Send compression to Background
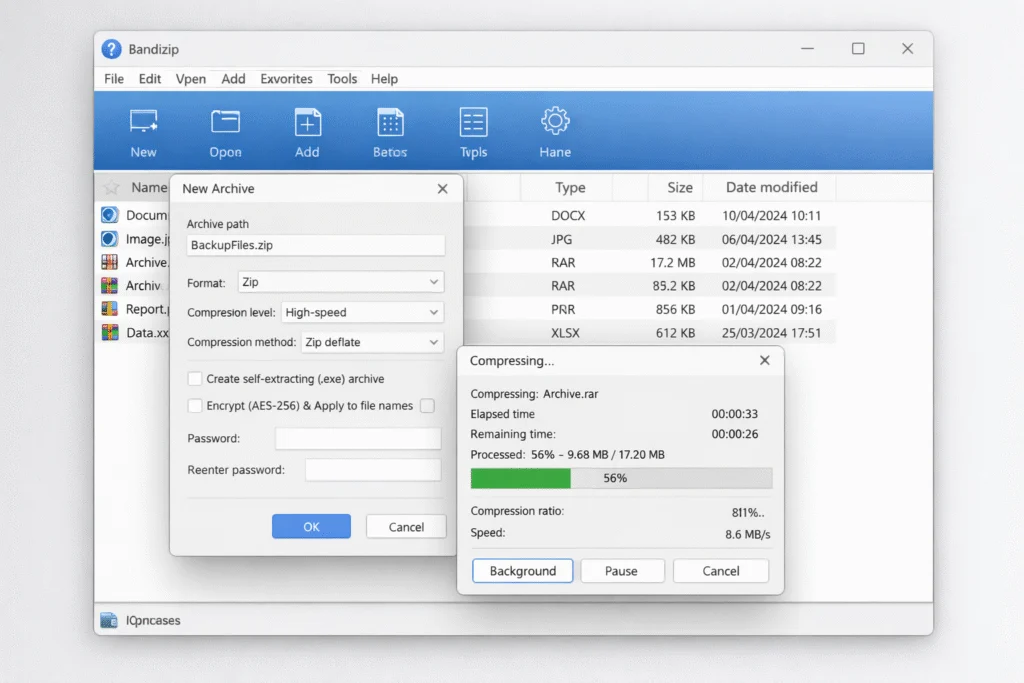This screenshot has height=683, width=1024. pos(522,570)
